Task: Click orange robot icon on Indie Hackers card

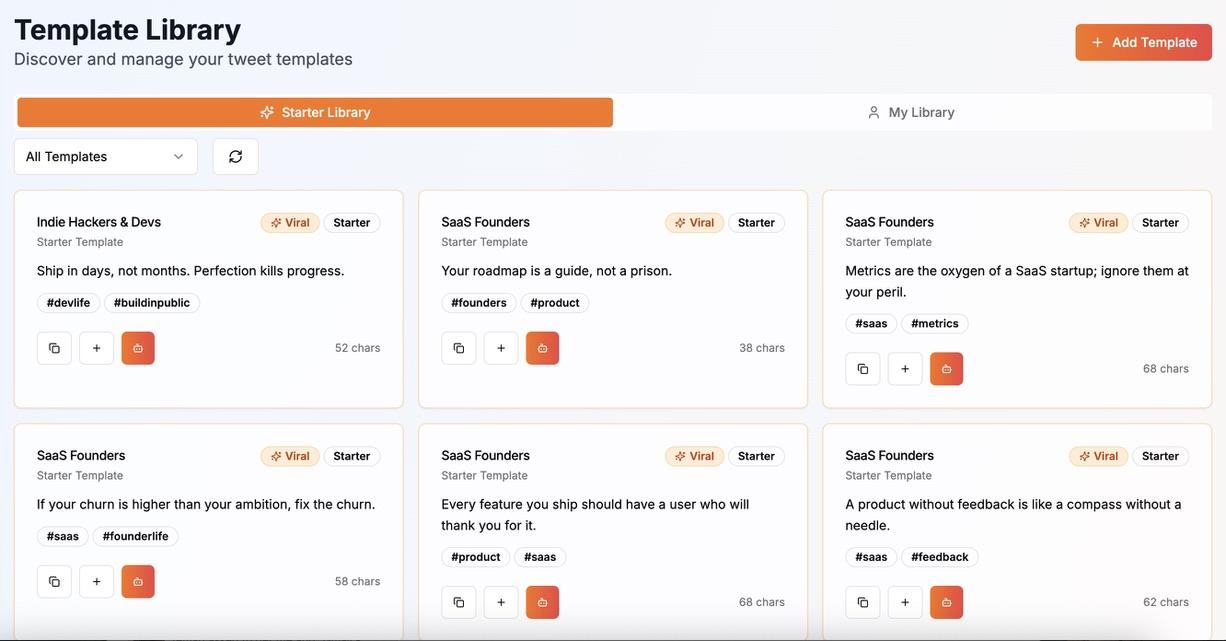Action: click(x=138, y=348)
